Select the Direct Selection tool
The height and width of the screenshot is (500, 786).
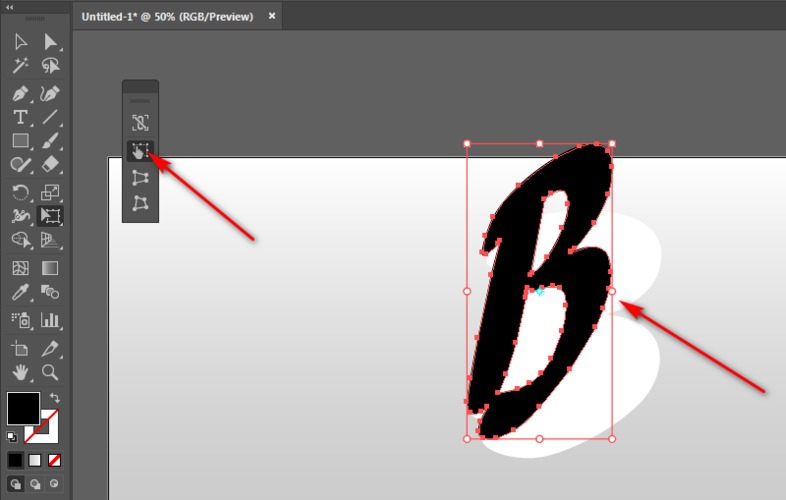pos(50,42)
